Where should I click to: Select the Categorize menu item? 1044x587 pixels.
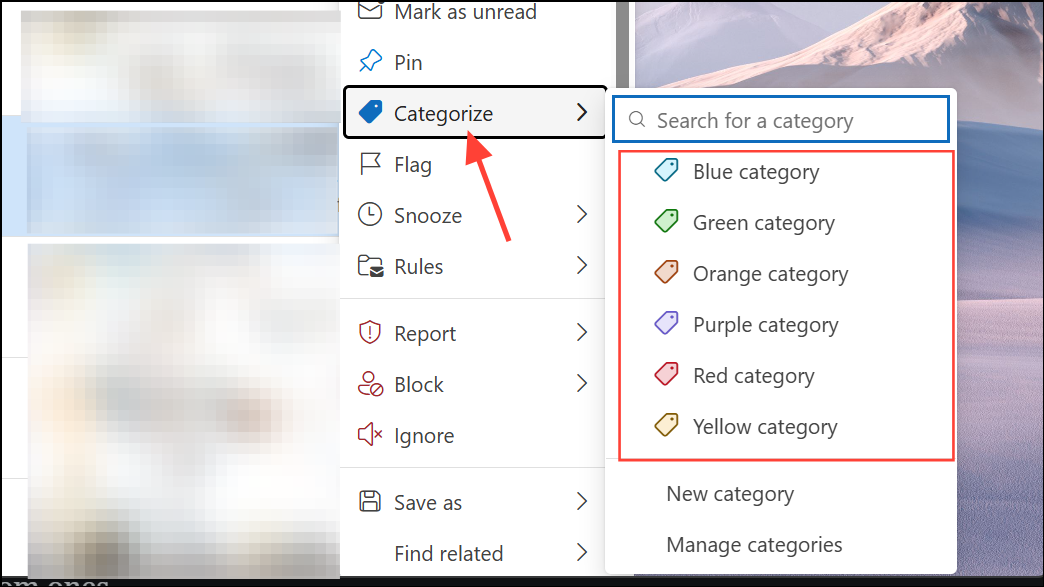click(474, 112)
